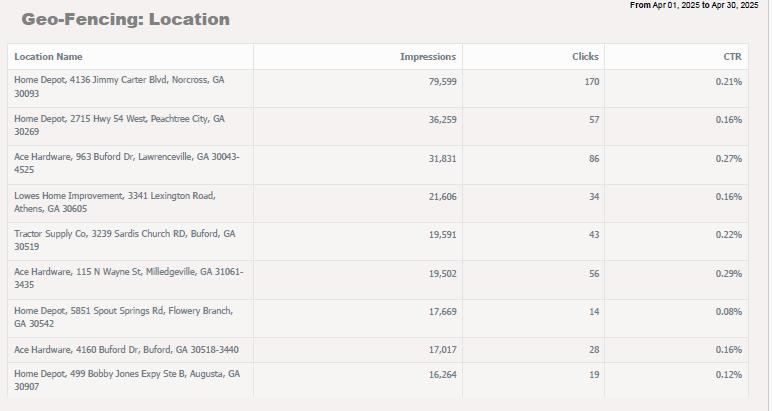
Task: Select the 0.29% CTR cell
Action: pyautogui.click(x=729, y=273)
